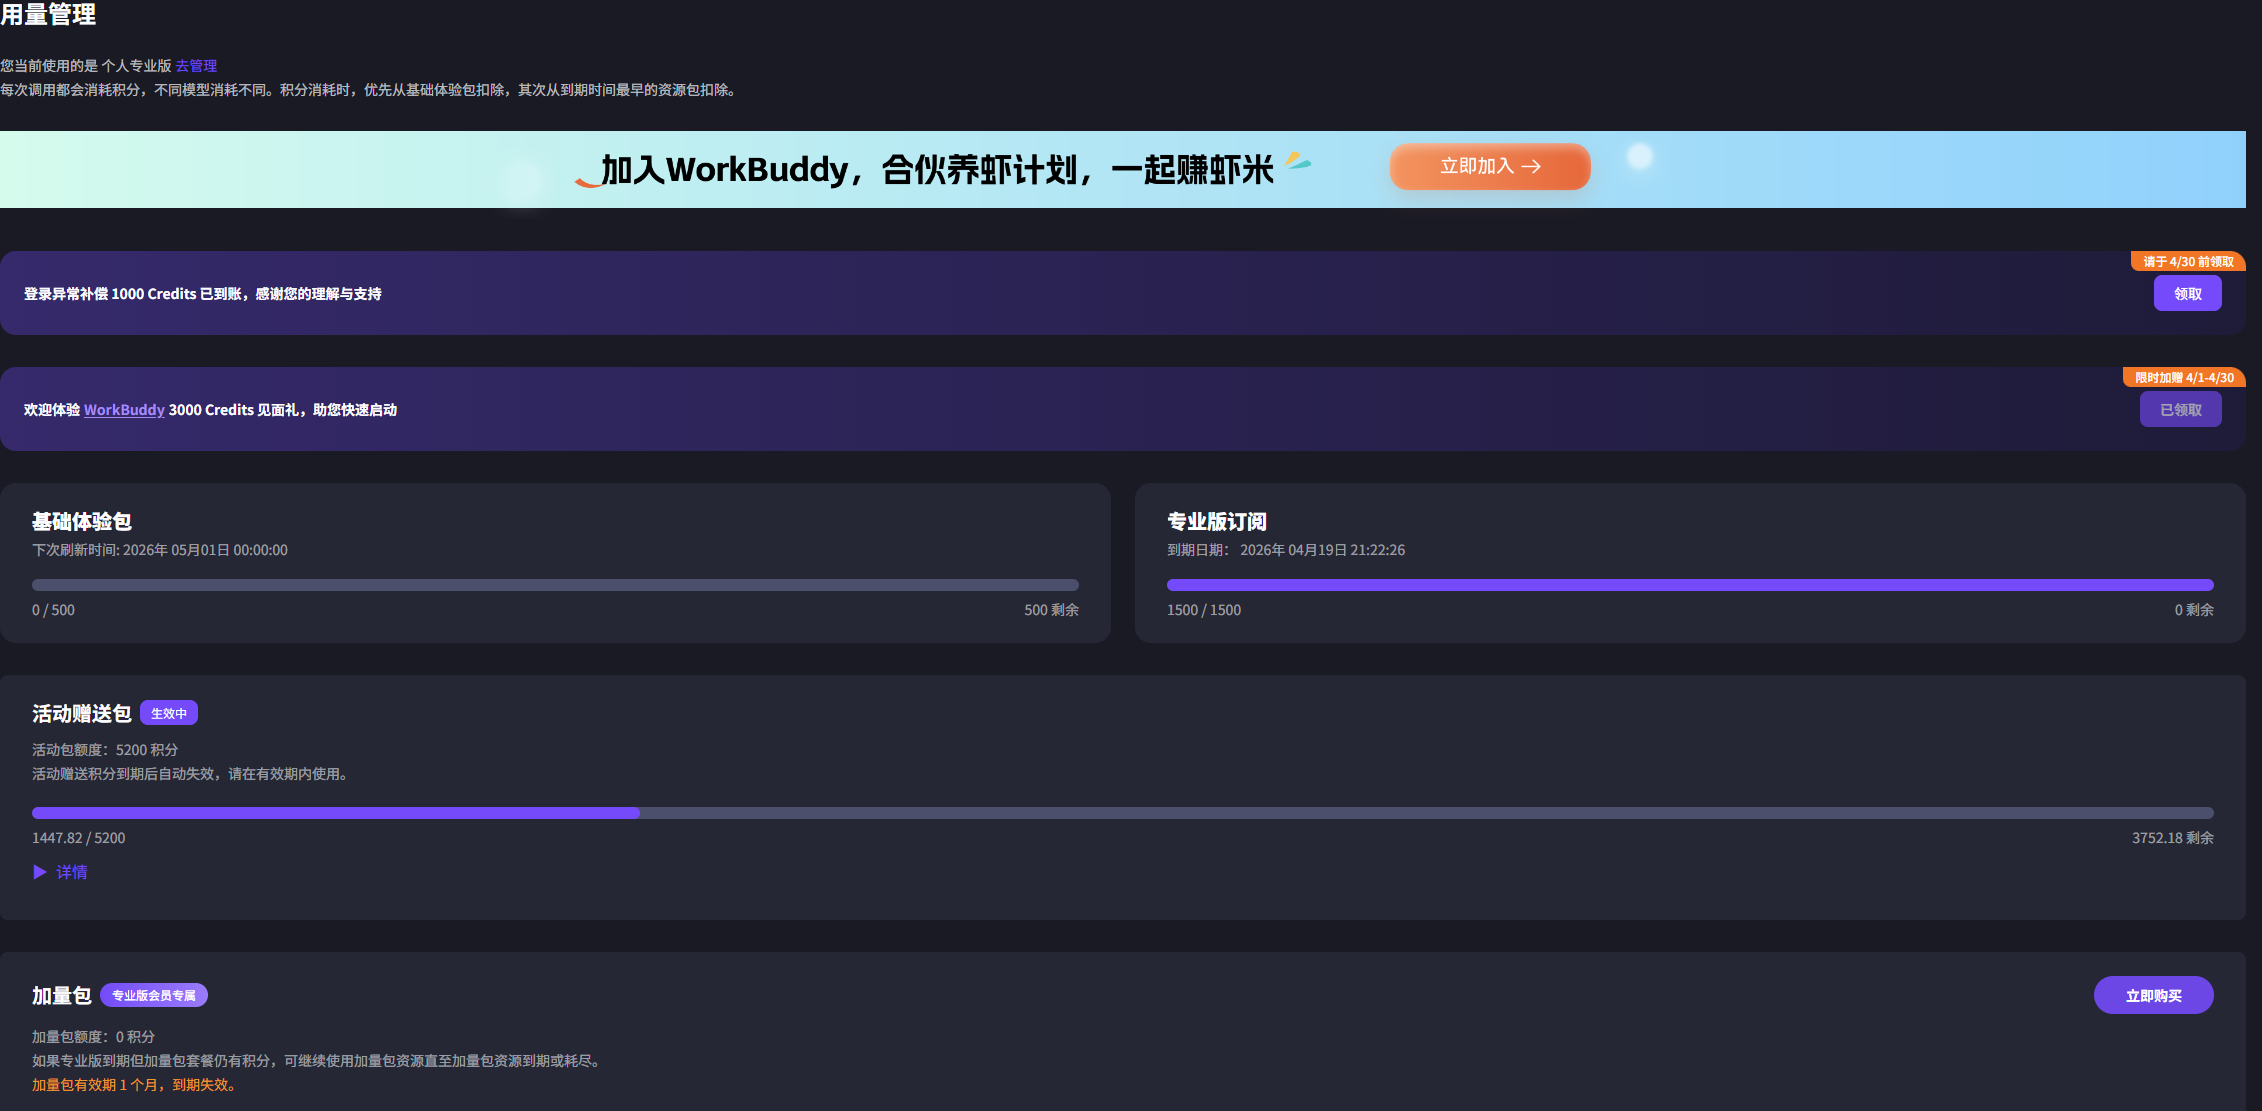
Task: Click the 到期日期 2026年 04月19日 text
Action: pyautogui.click(x=1286, y=550)
